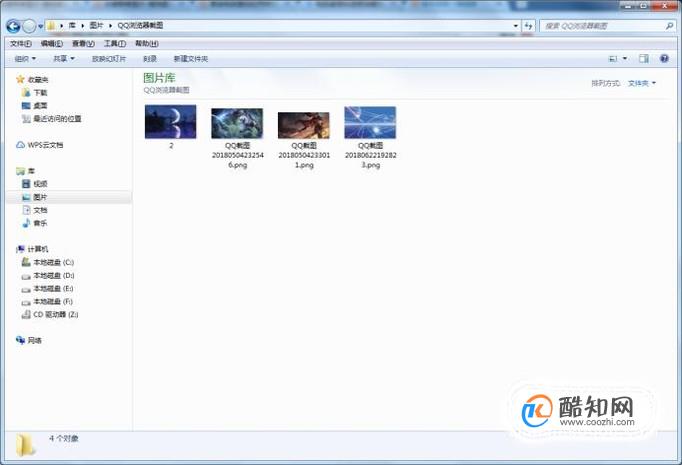Click the 图片库 library heading
The width and height of the screenshot is (682, 465).
click(x=159, y=78)
